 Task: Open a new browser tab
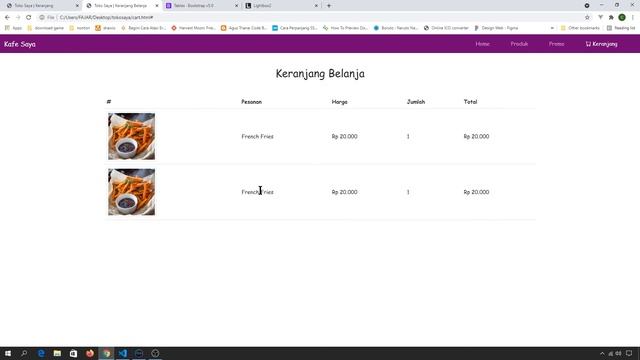[x=329, y=6]
